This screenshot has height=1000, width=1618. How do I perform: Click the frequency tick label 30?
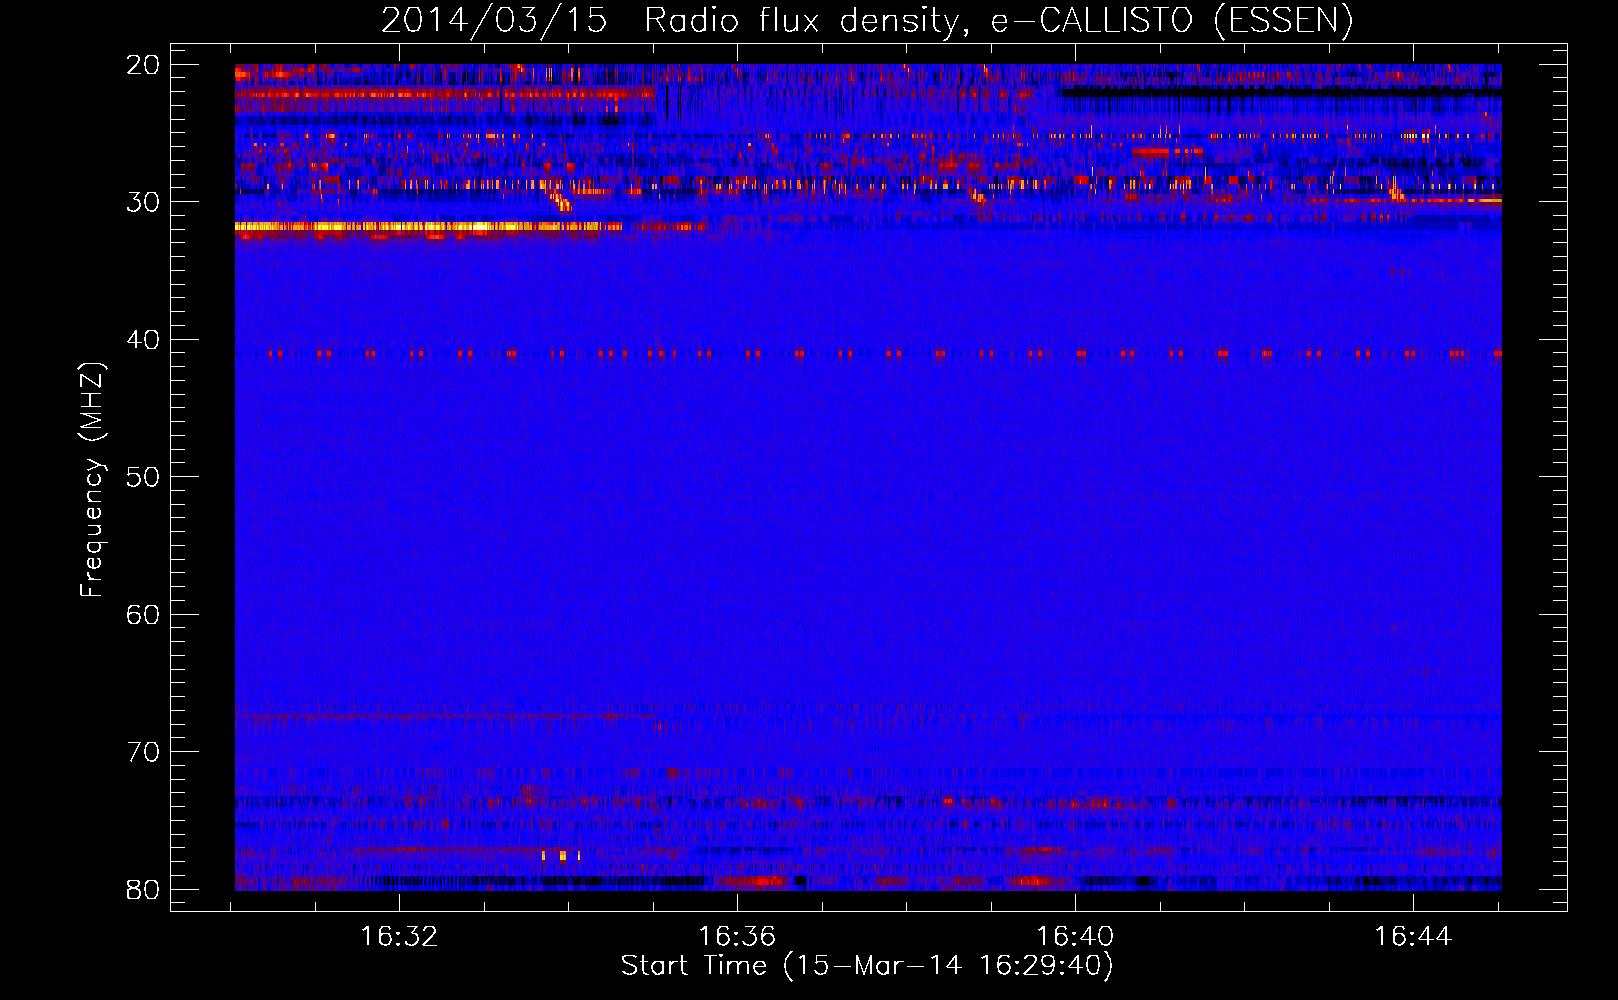tap(144, 202)
